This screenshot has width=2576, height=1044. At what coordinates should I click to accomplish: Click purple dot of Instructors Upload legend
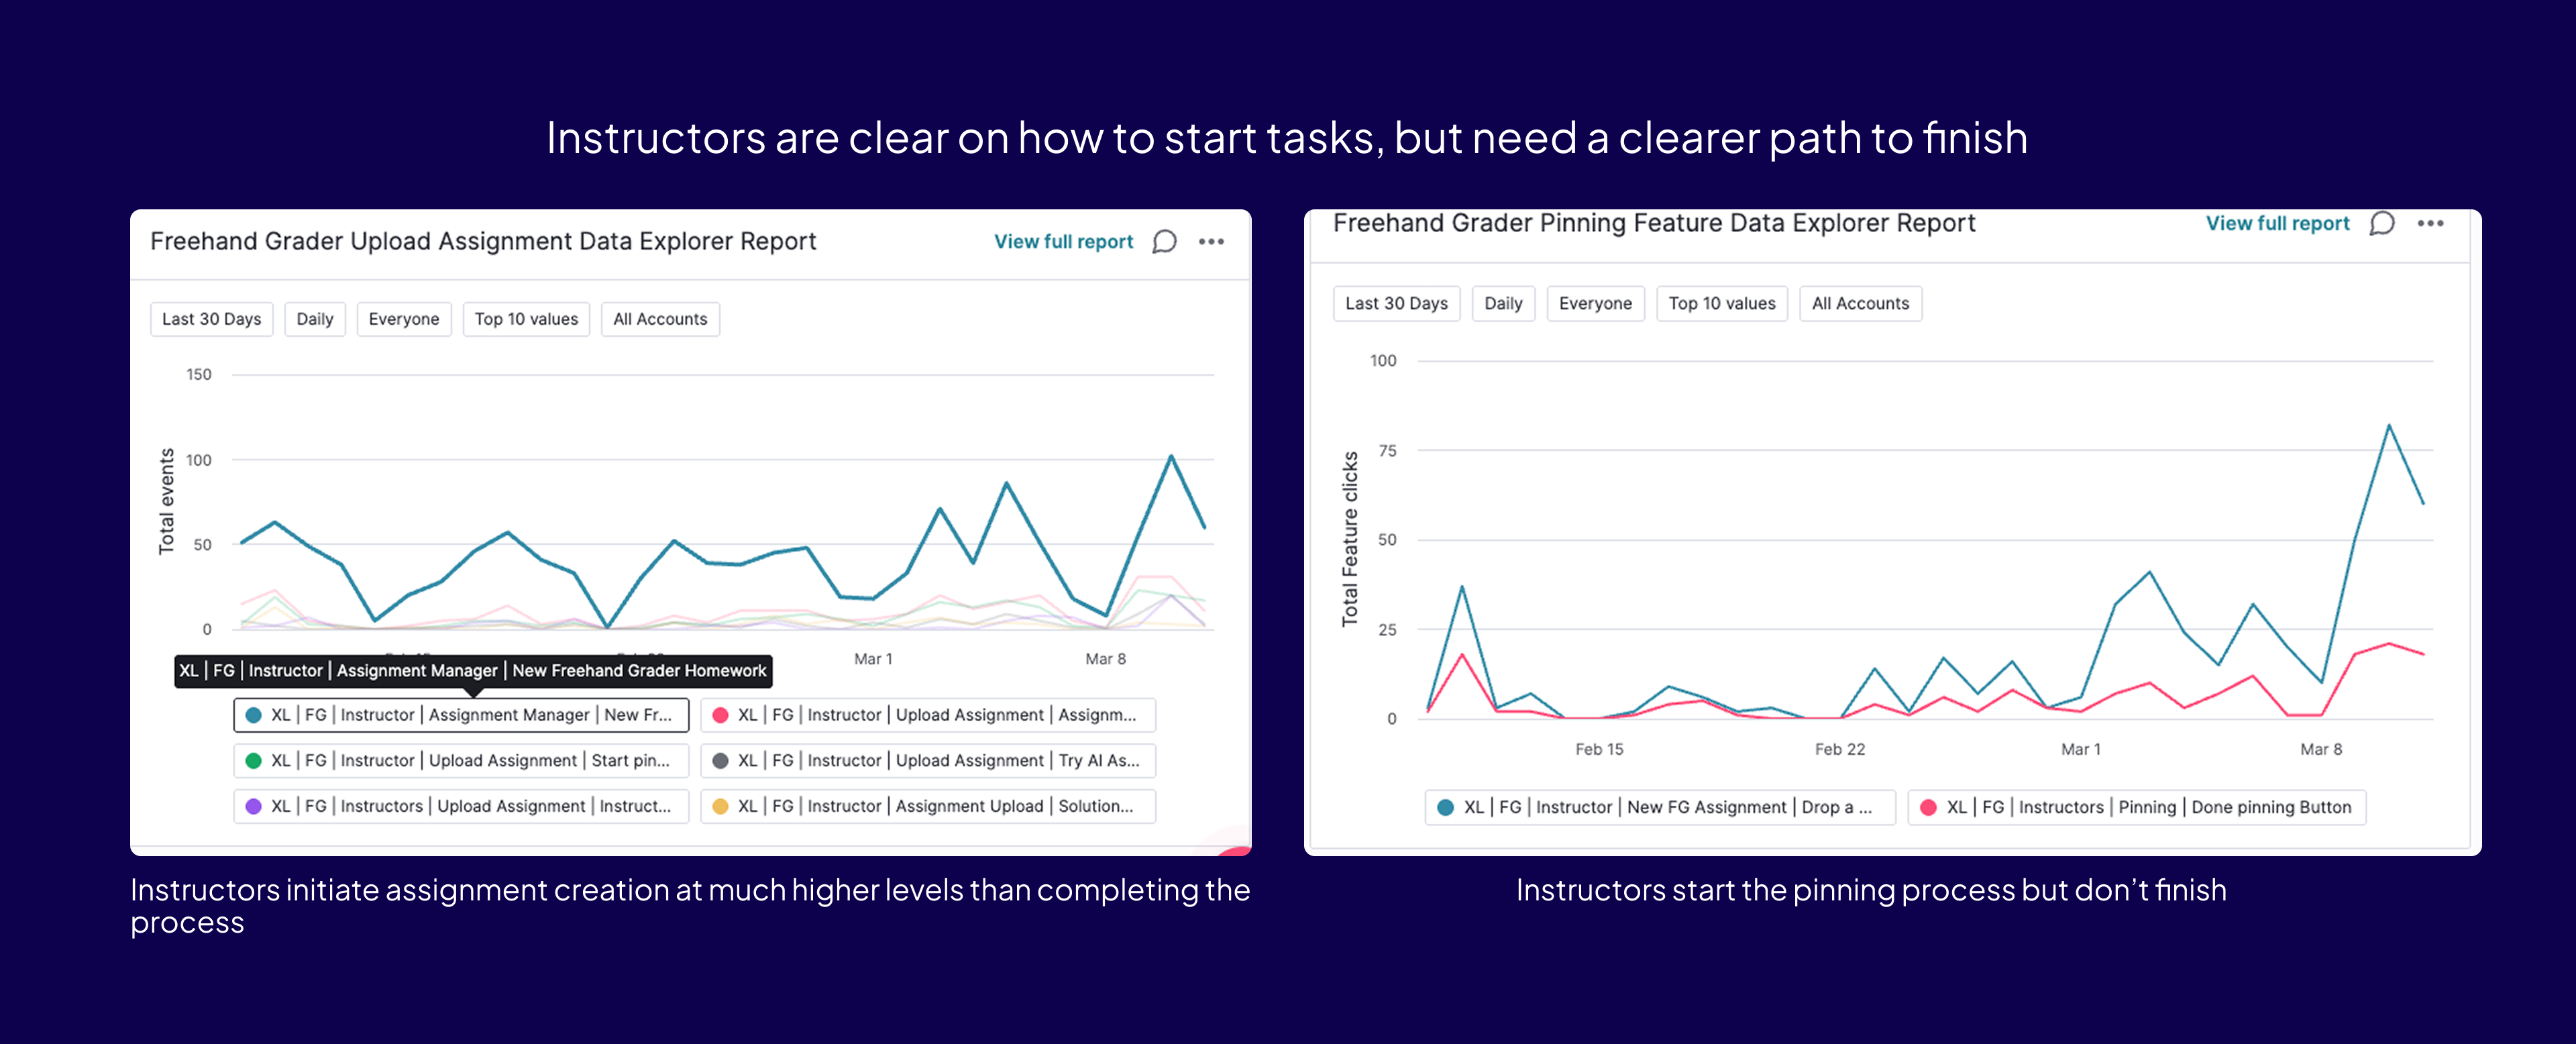[254, 806]
